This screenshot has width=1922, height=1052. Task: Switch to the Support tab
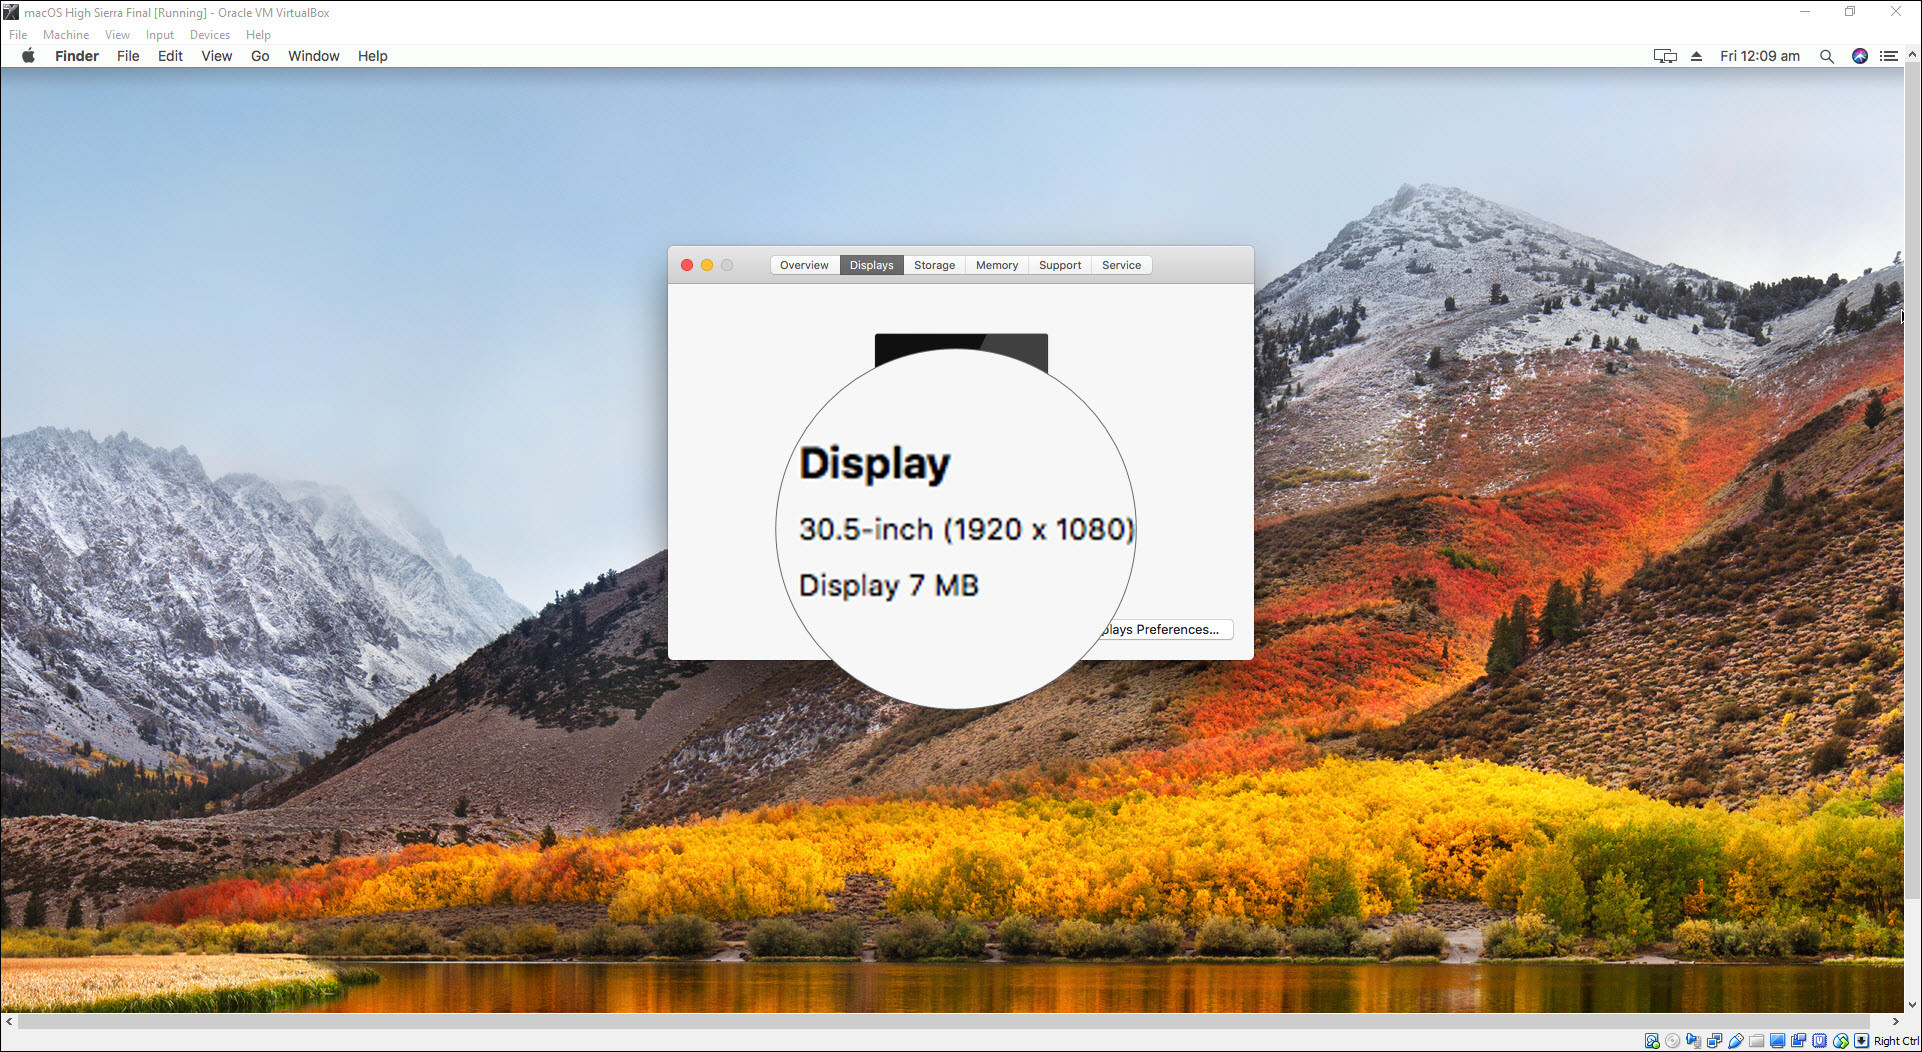(1060, 265)
